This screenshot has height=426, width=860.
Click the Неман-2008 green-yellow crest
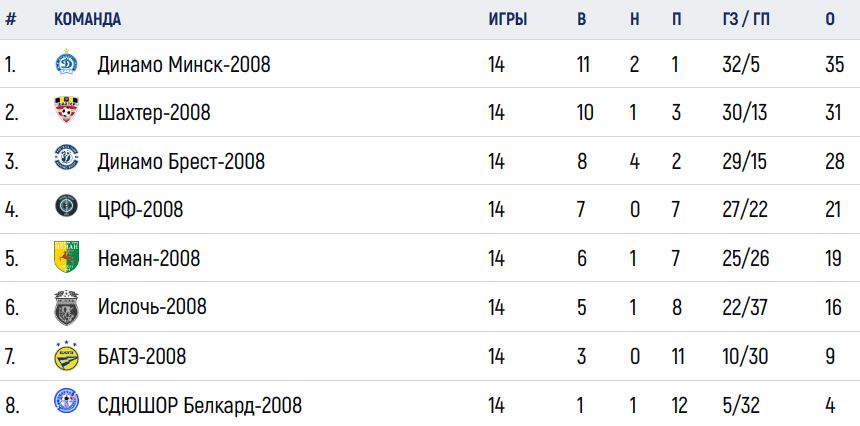pyautogui.click(x=66, y=257)
